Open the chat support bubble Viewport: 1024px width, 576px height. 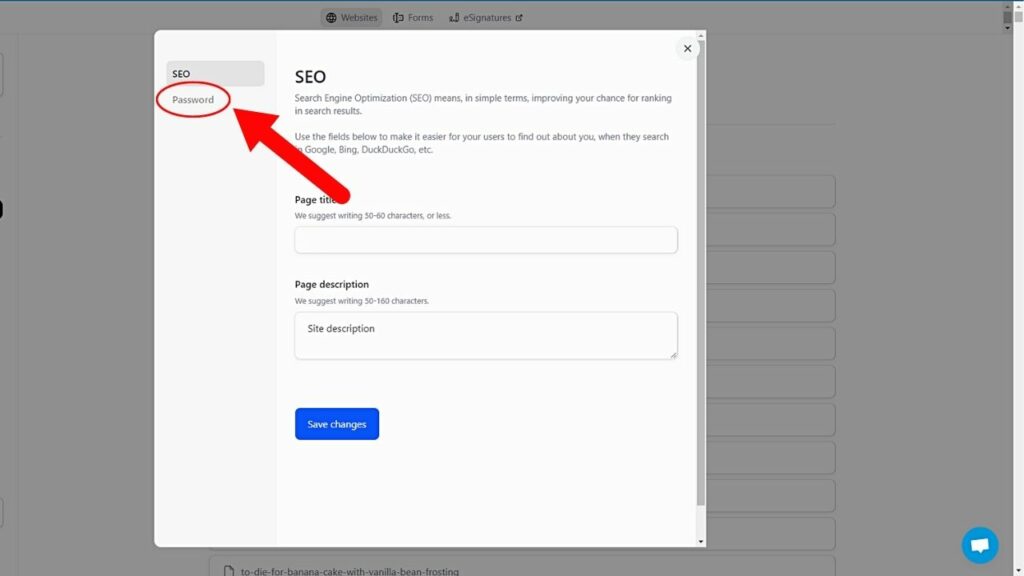point(979,544)
